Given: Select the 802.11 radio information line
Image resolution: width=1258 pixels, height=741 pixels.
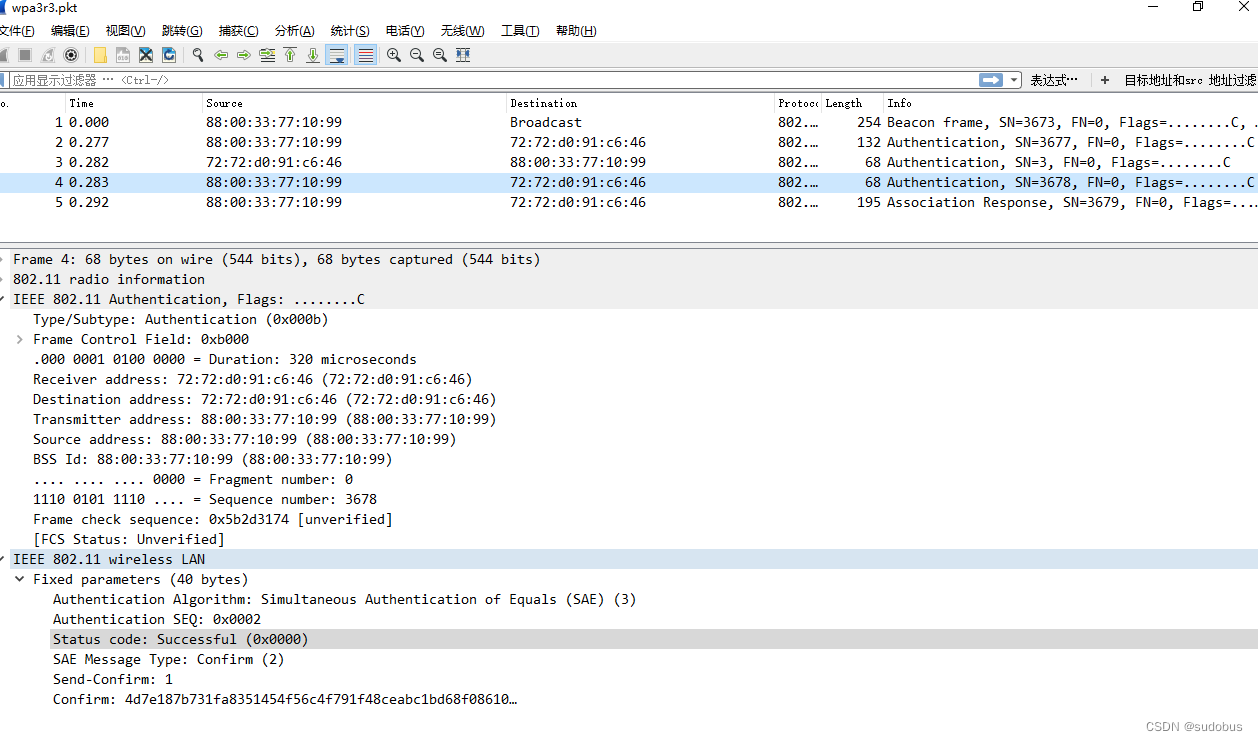Looking at the screenshot, I should pos(629,279).
